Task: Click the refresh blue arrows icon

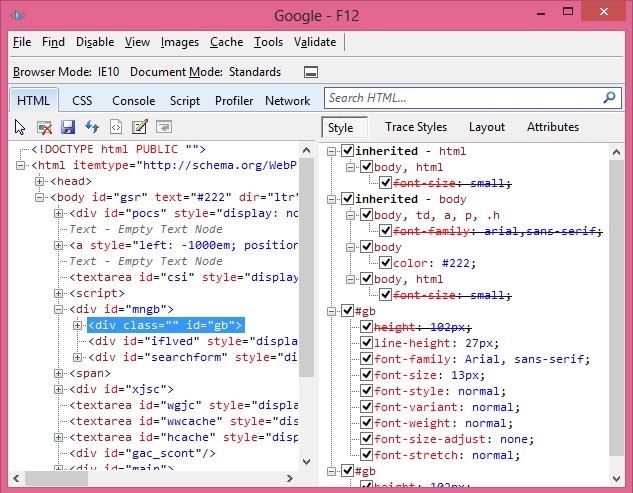Action: click(x=92, y=127)
